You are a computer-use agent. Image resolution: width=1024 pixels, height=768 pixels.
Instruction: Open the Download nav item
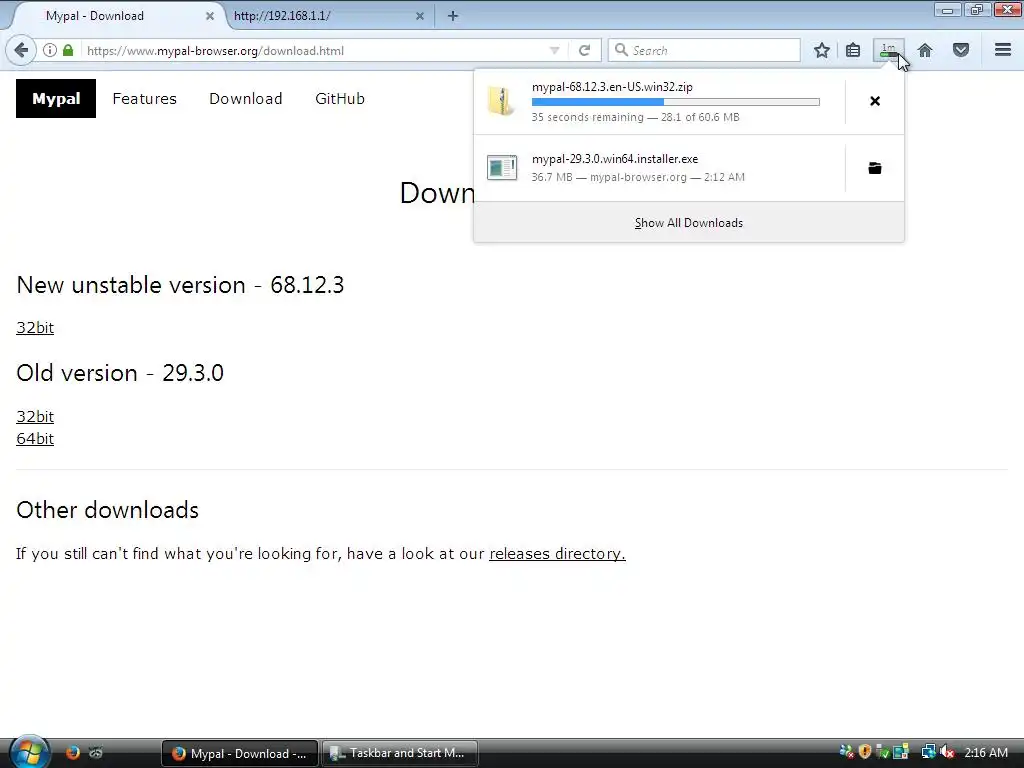[x=246, y=99]
